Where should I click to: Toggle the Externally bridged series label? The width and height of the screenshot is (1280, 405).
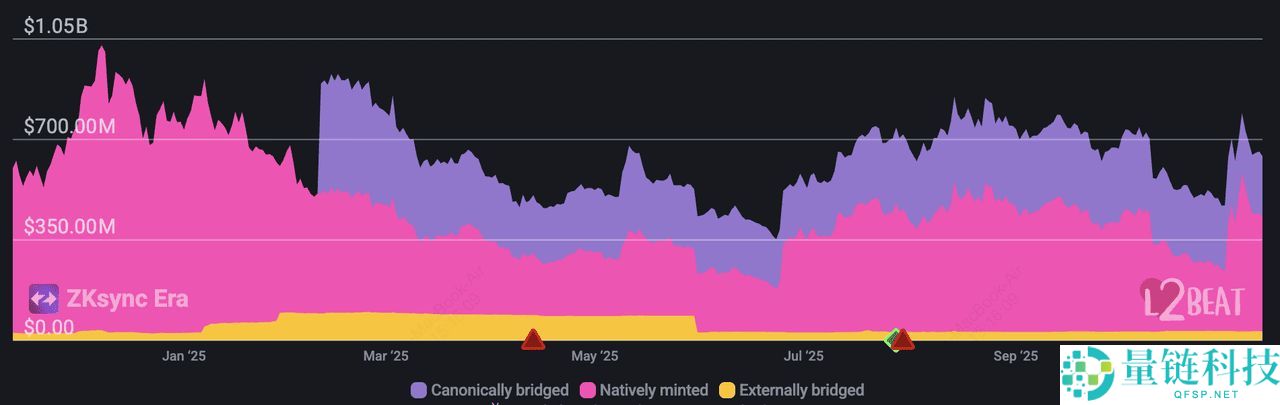(x=801, y=390)
